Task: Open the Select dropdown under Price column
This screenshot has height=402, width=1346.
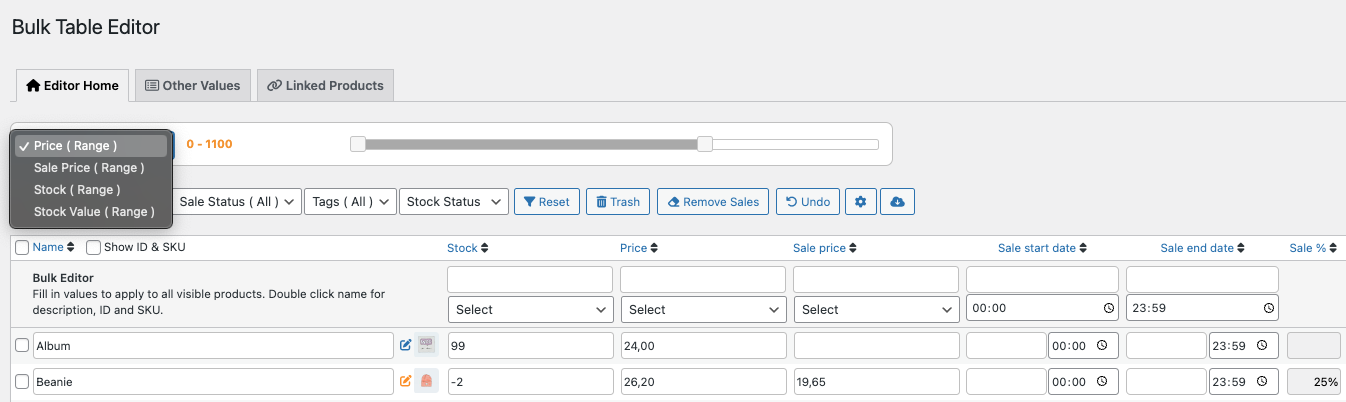Action: pos(703,309)
